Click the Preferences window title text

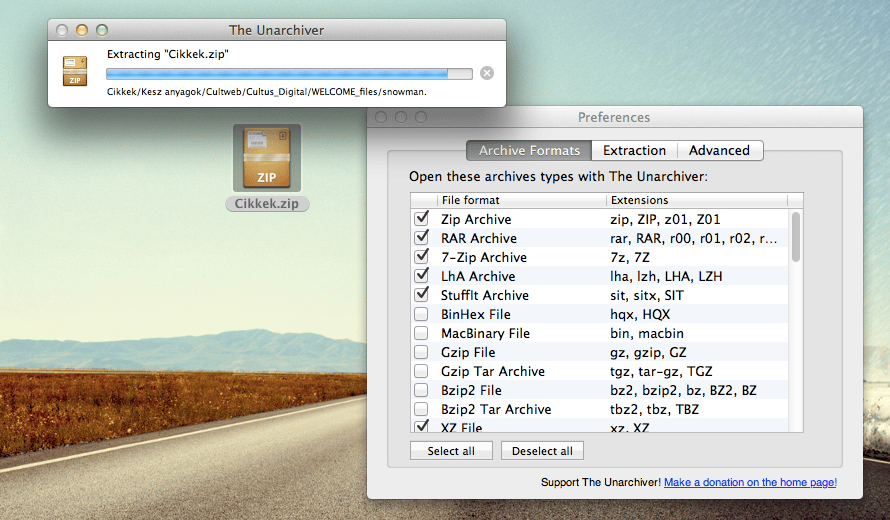click(614, 117)
